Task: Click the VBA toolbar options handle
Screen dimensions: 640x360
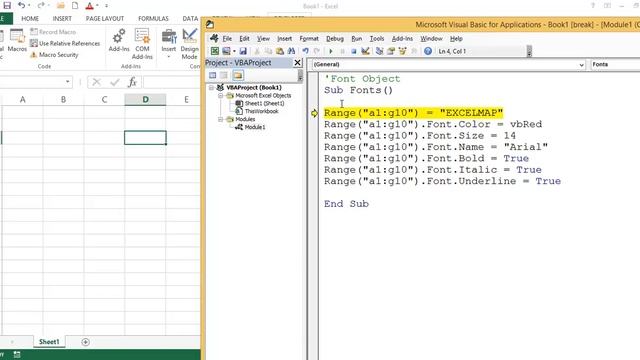Action: 529,51
